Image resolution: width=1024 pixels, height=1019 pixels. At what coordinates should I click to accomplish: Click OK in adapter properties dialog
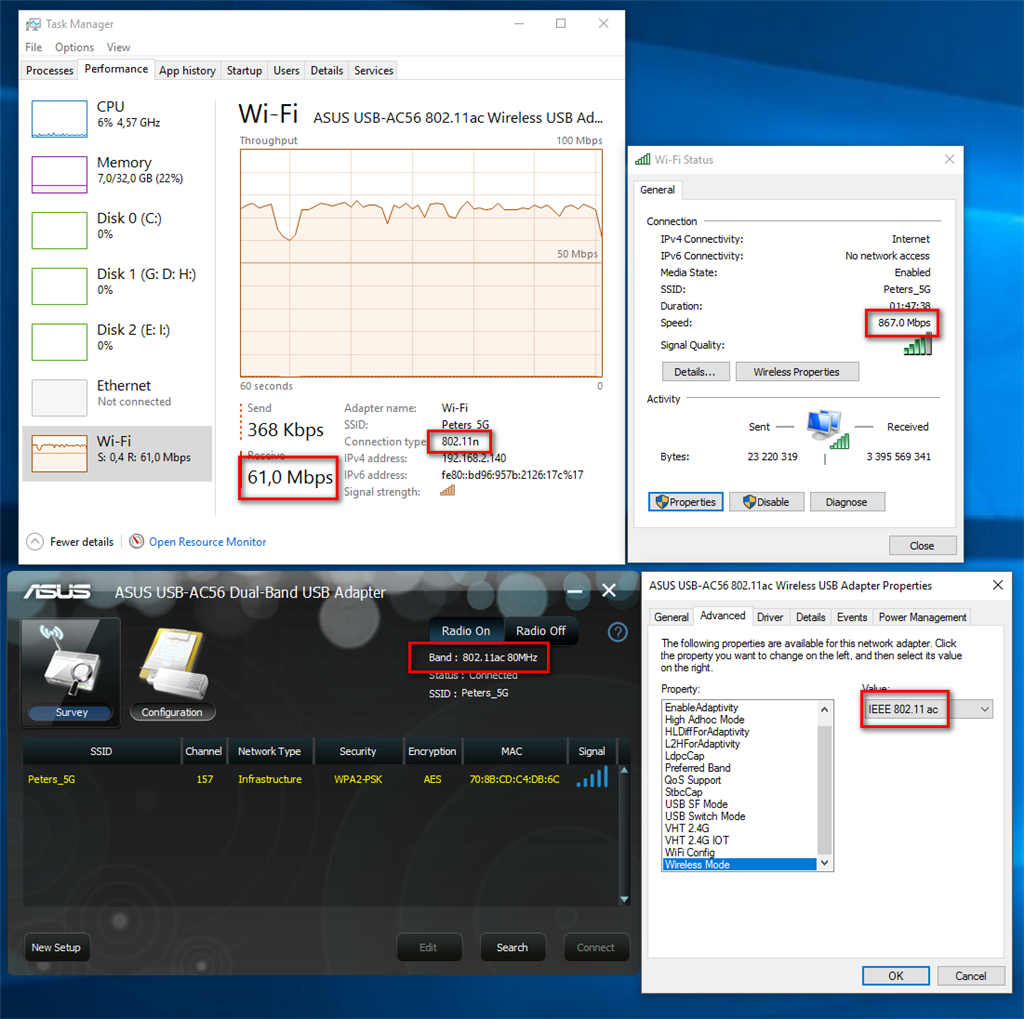point(895,976)
